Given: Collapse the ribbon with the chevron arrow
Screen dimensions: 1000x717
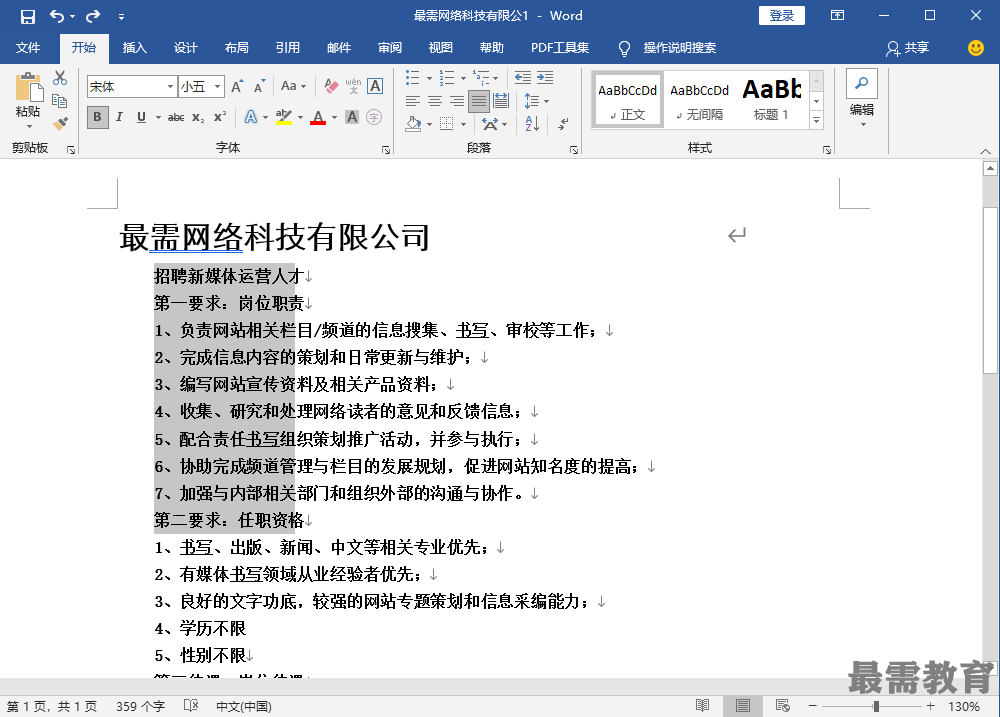Looking at the screenshot, I should 985,151.
